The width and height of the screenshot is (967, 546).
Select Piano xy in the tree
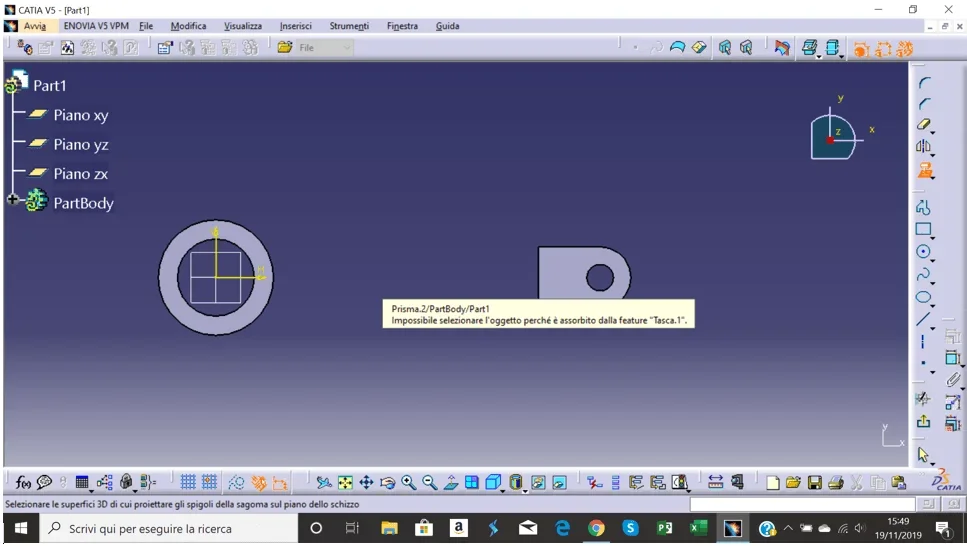tap(81, 115)
